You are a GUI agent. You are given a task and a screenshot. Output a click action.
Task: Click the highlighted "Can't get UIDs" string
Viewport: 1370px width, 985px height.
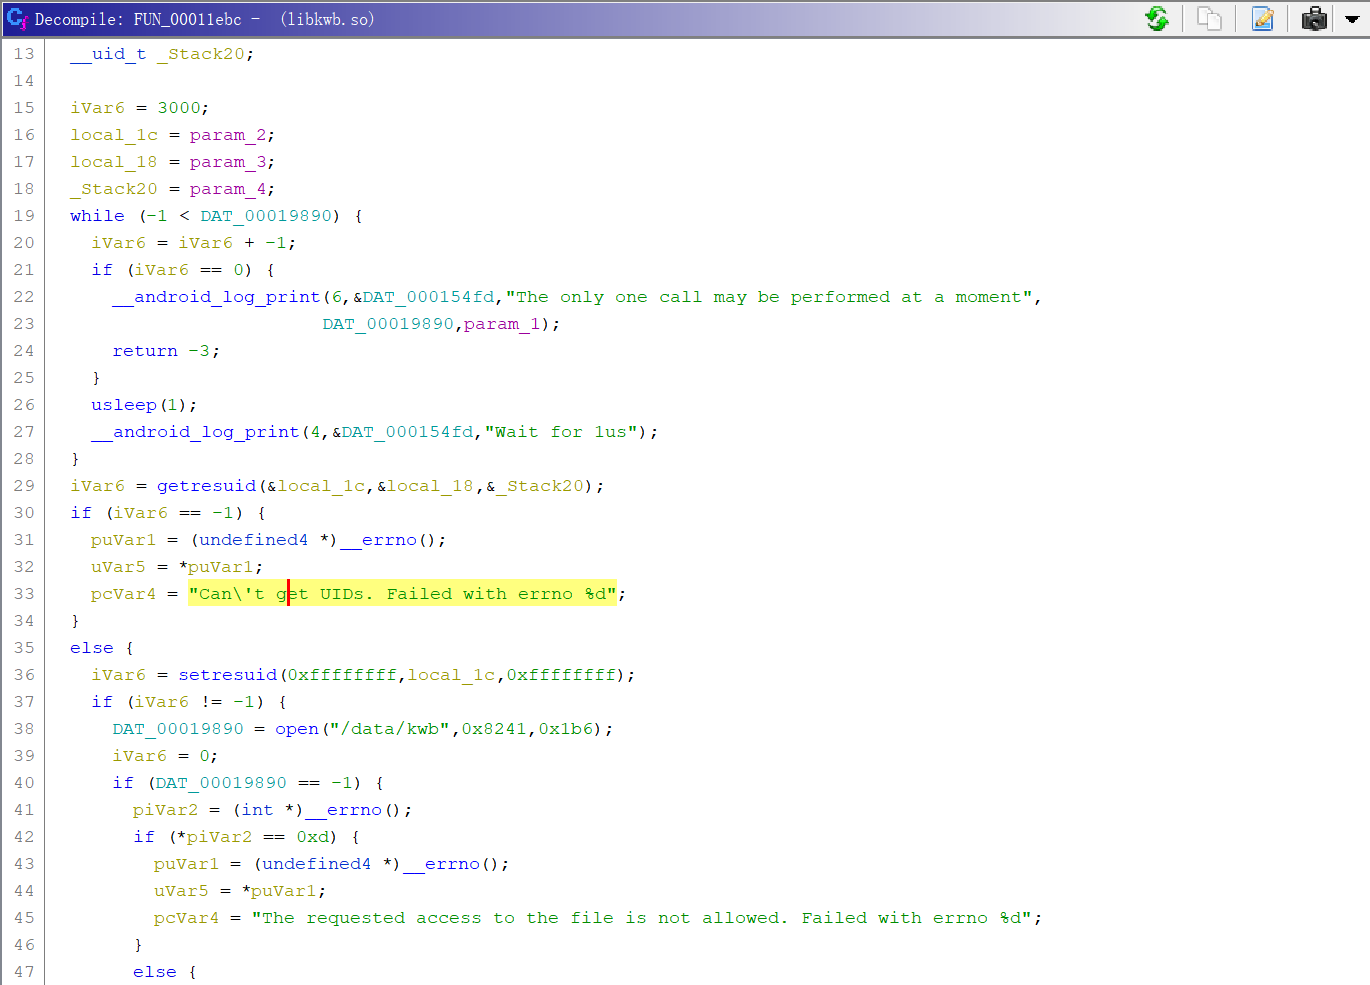[402, 594]
